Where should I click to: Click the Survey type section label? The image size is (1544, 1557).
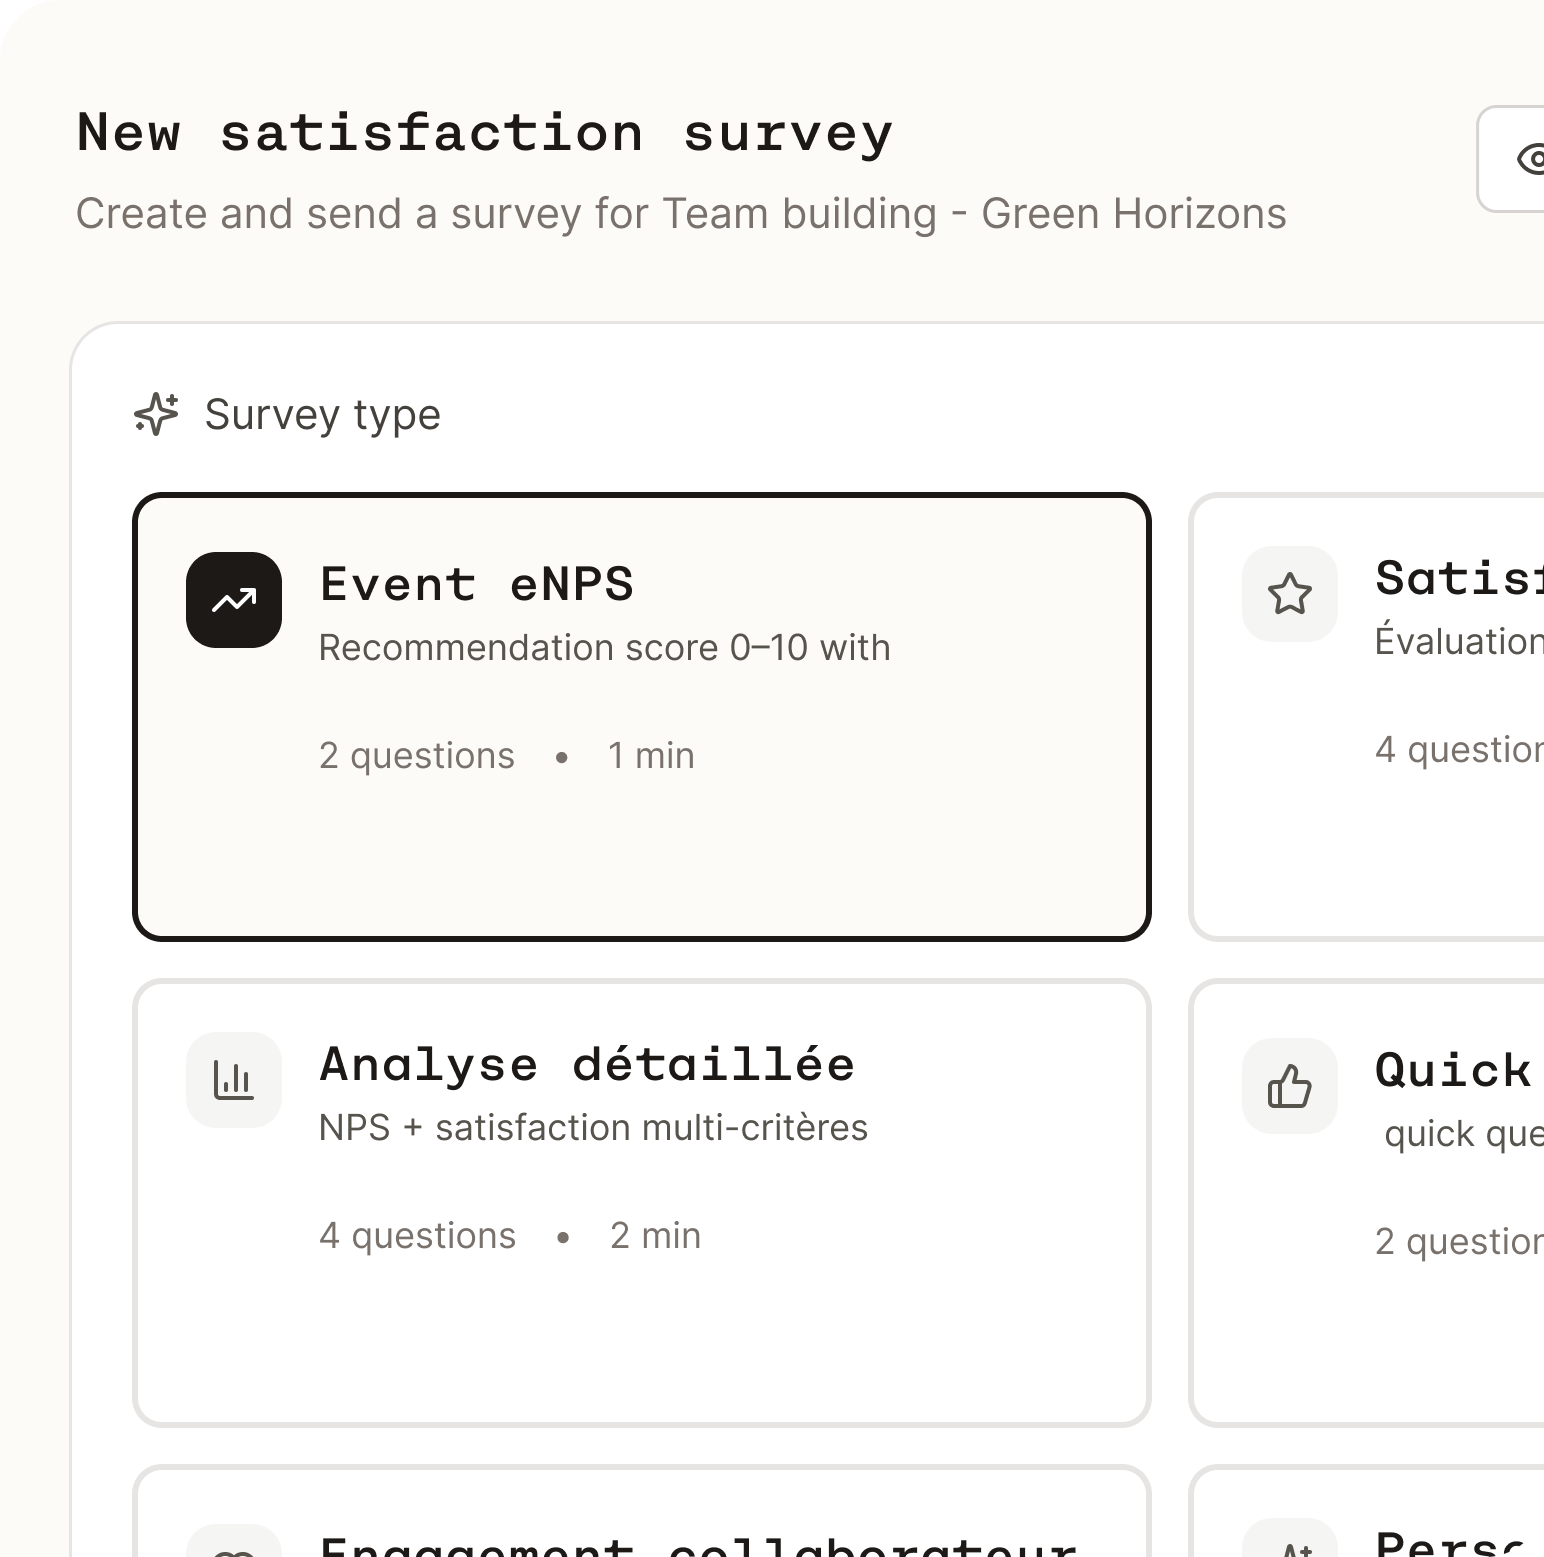coord(321,414)
